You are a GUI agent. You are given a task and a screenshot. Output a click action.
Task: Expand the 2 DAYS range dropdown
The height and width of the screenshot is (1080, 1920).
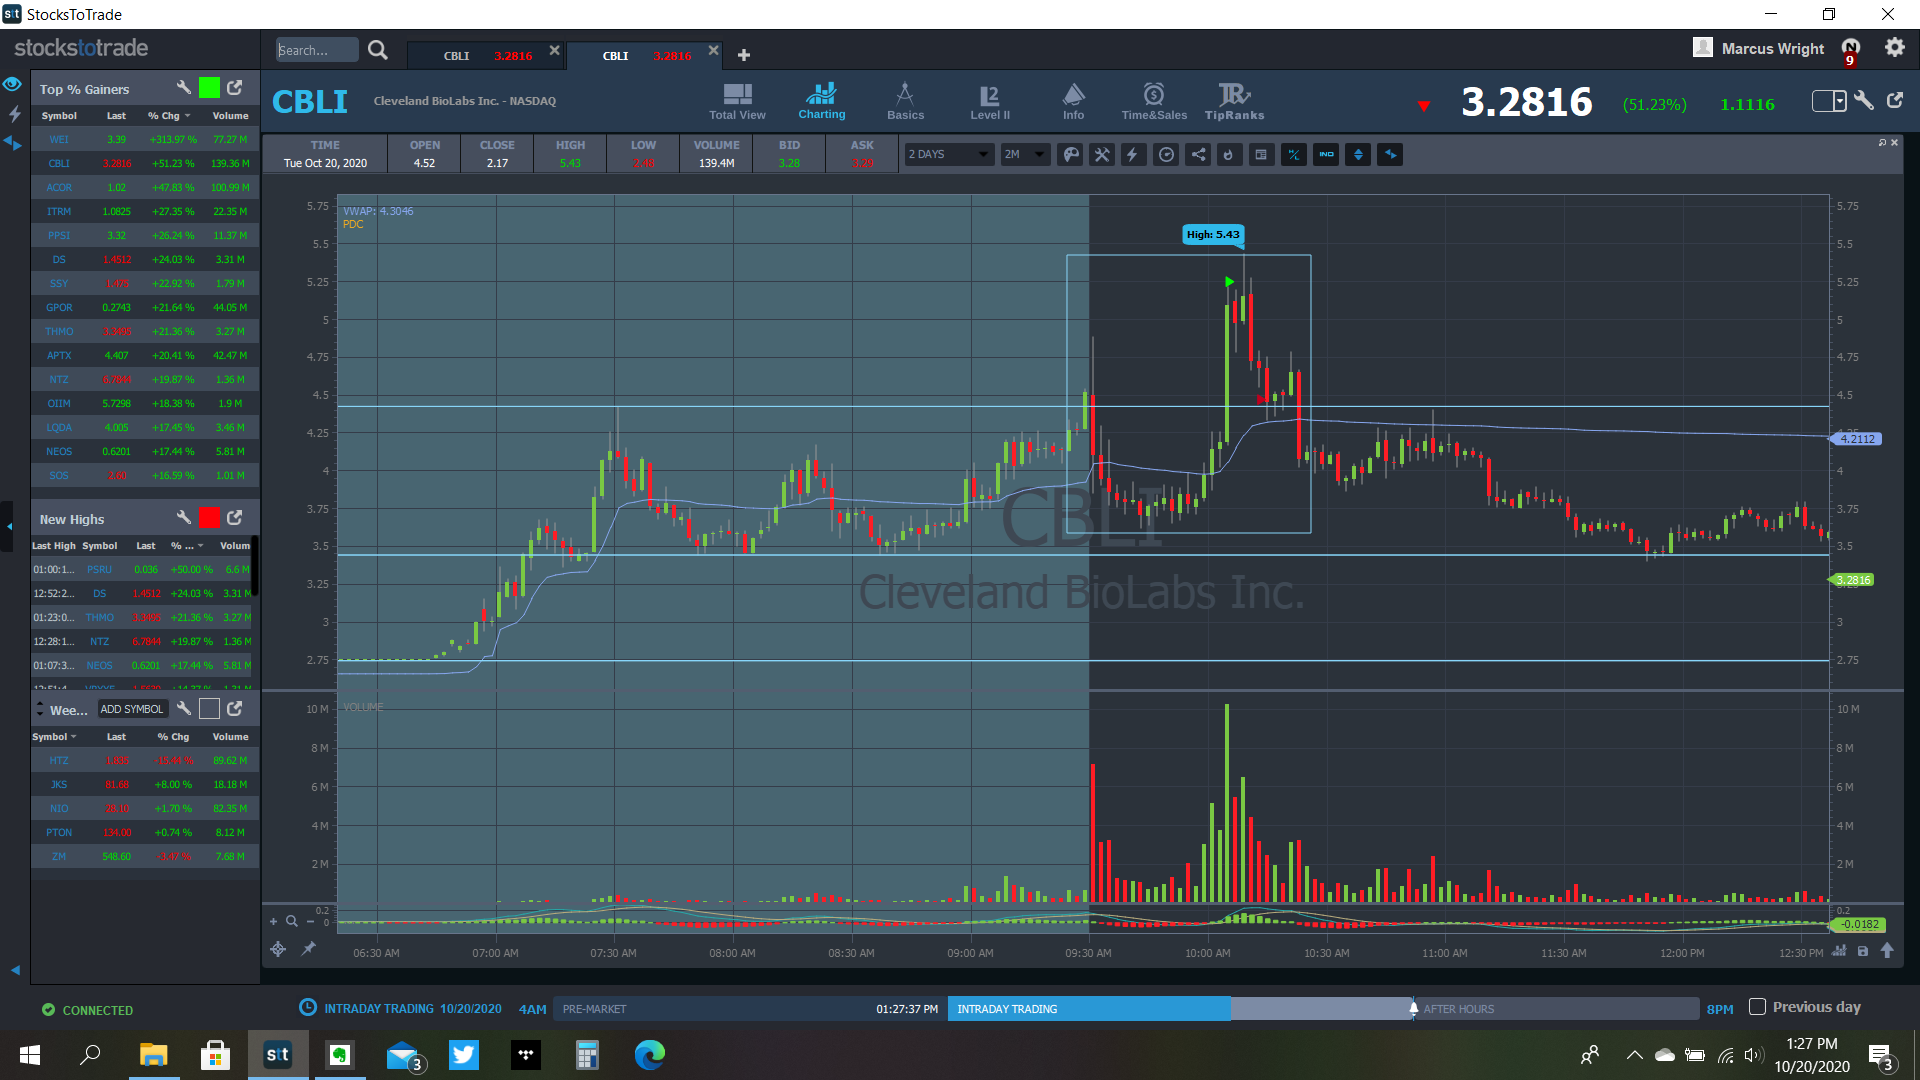949,155
